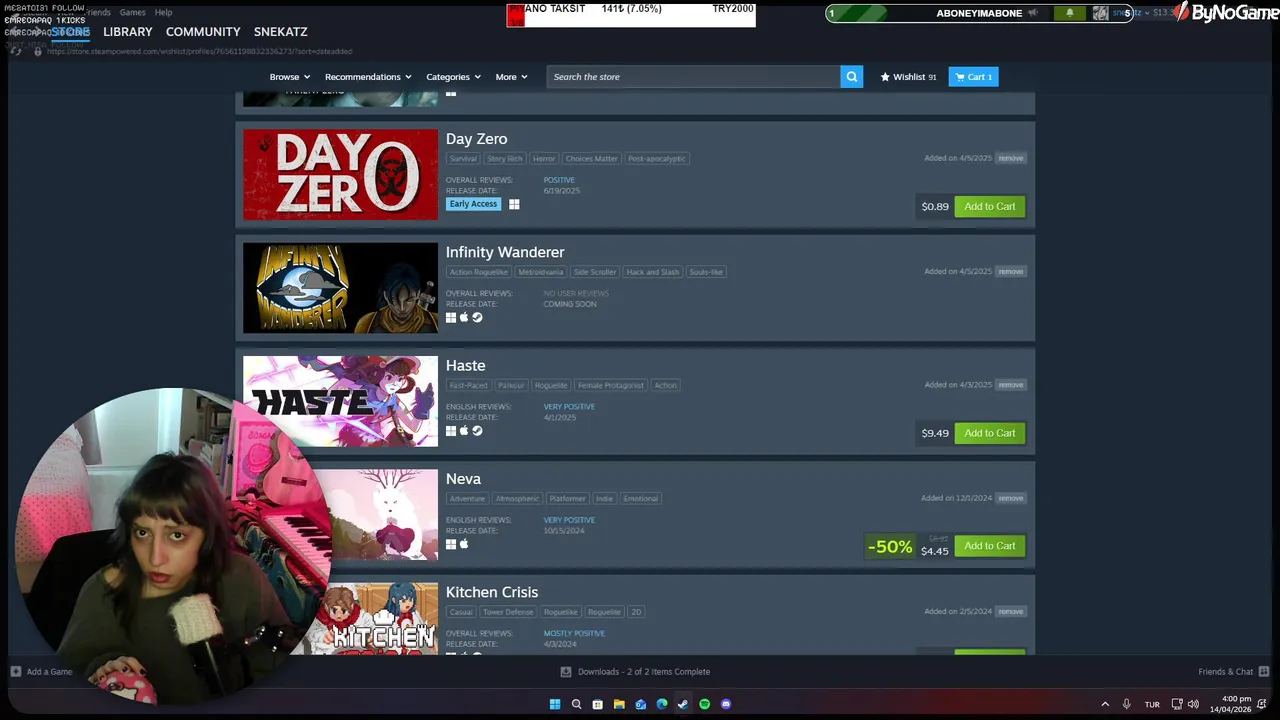1280x720 pixels.
Task: Open the Games menu
Action: [x=132, y=12]
